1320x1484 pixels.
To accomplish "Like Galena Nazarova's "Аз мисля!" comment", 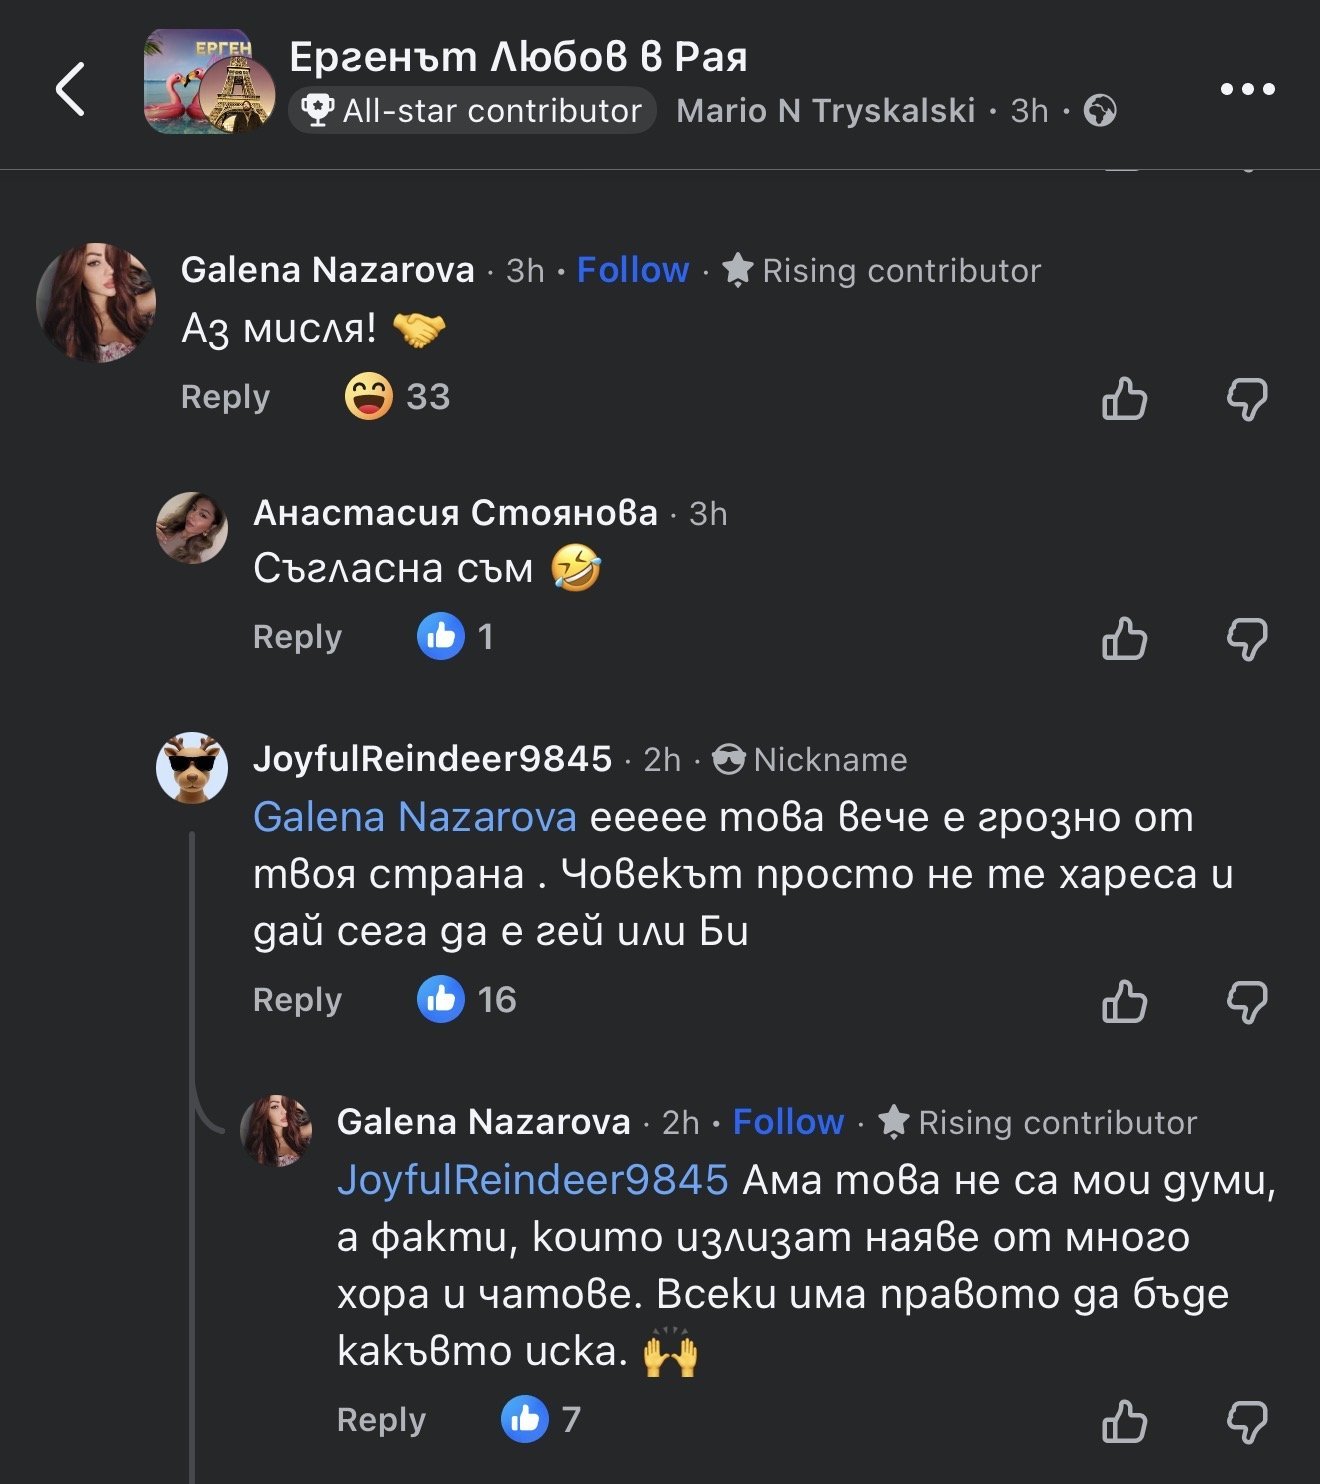I will 1124,398.
